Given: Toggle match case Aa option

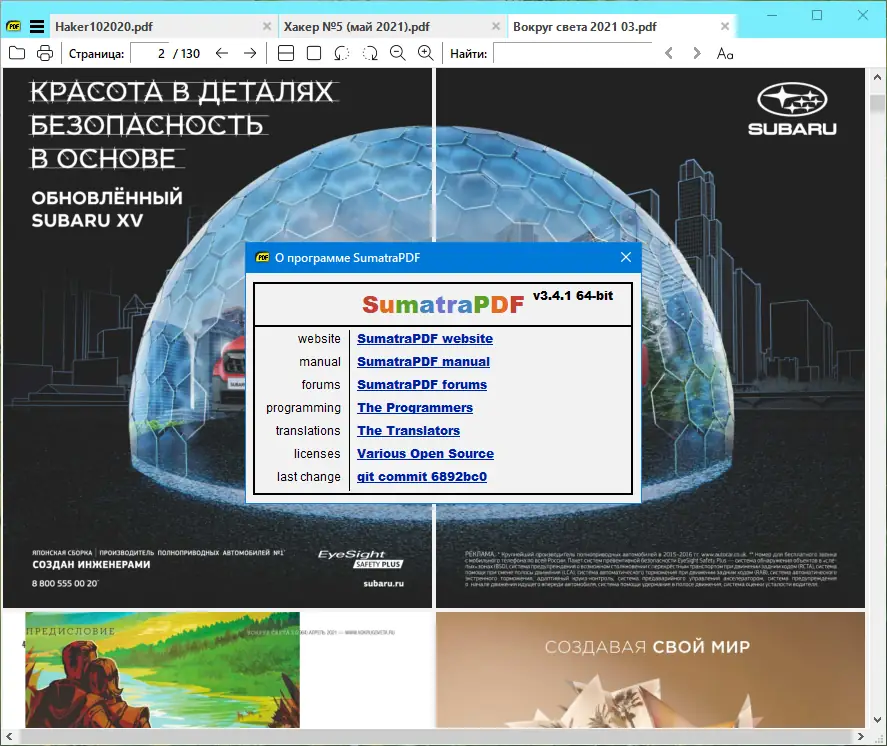Looking at the screenshot, I should (725, 53).
